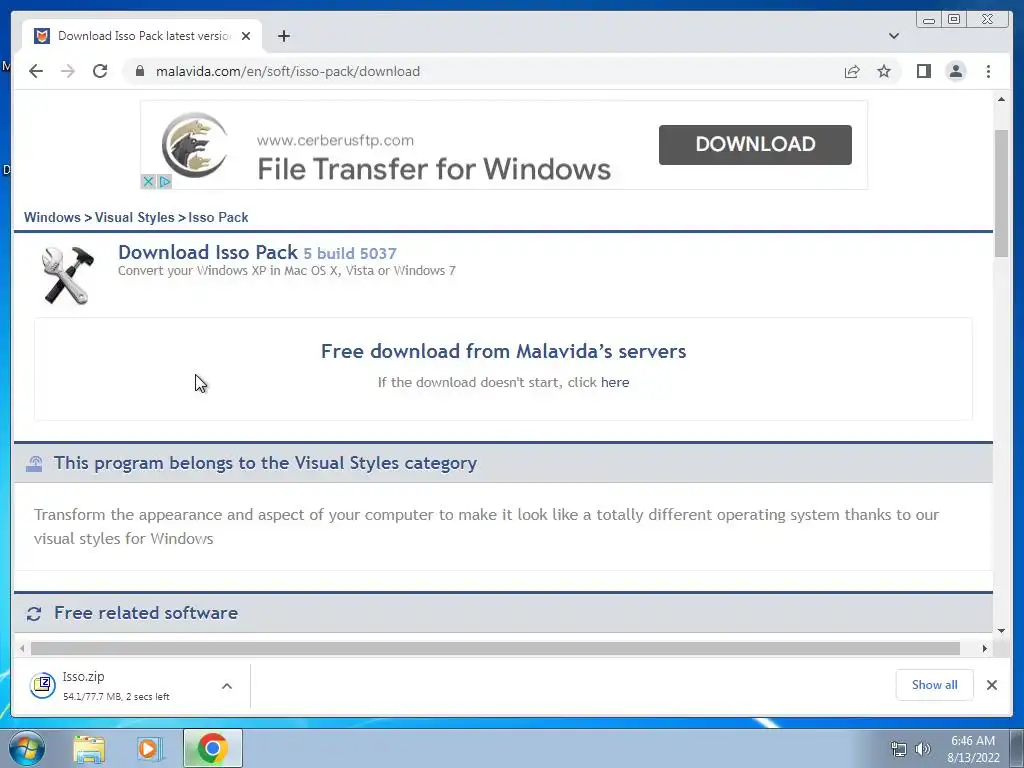1024x768 pixels.
Task: Click Isso.zip download progress icon
Action: 42,685
